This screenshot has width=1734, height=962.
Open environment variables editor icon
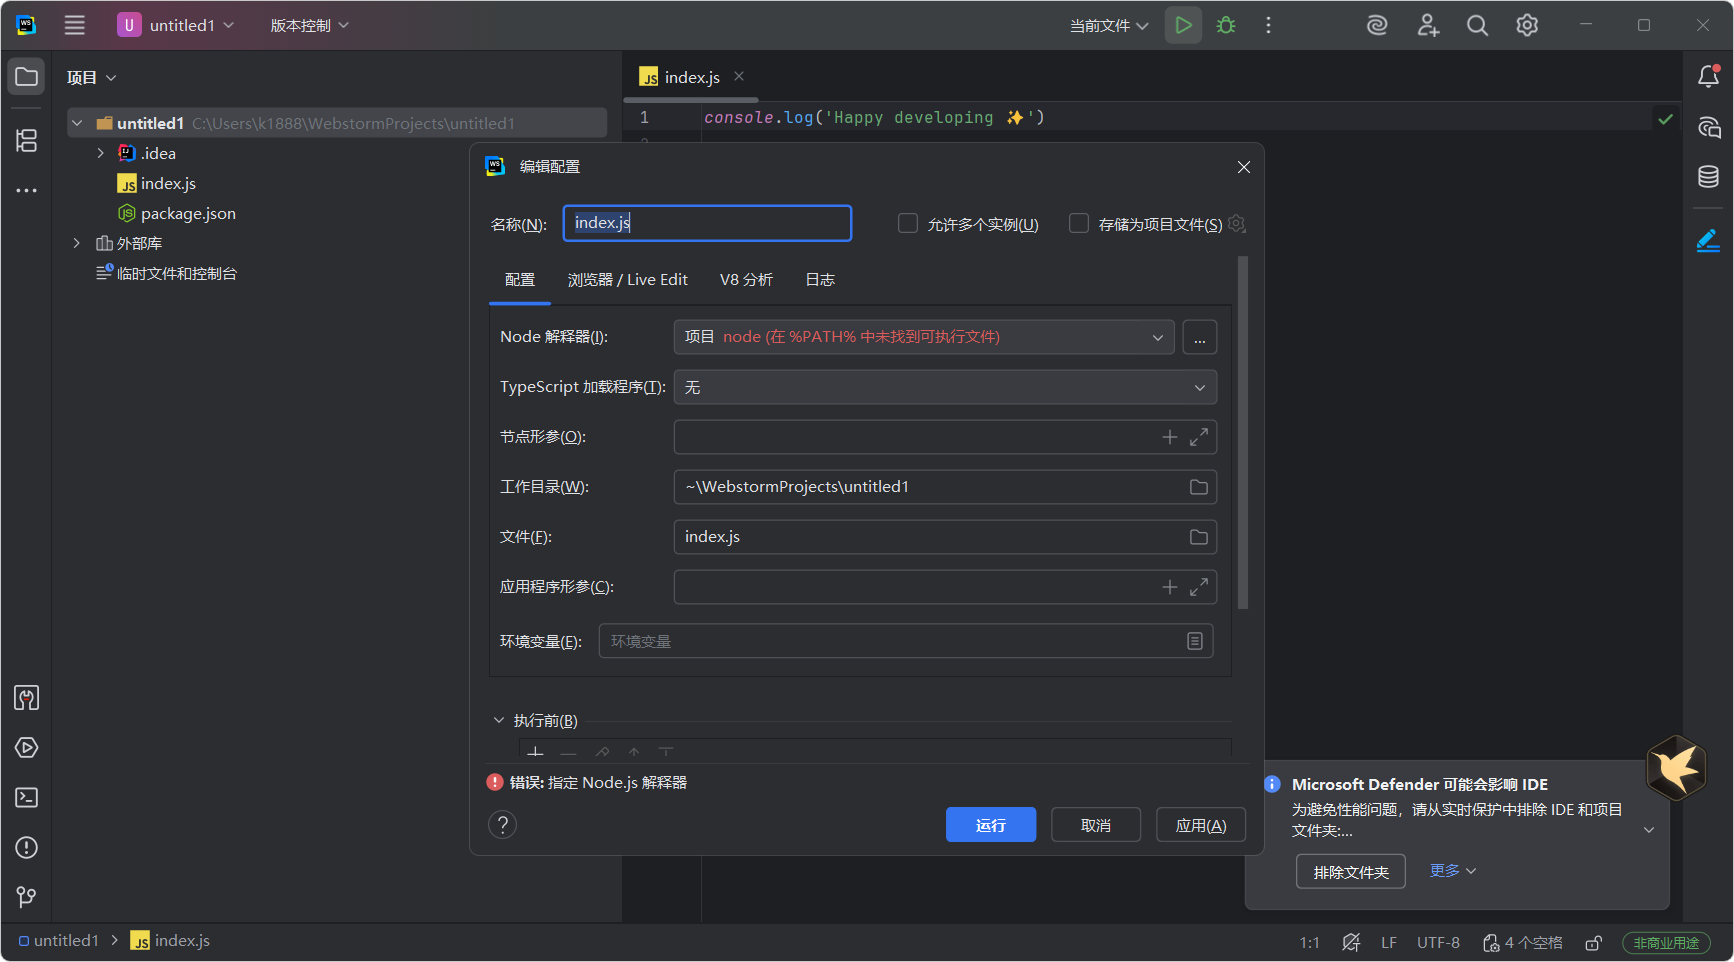click(x=1194, y=641)
